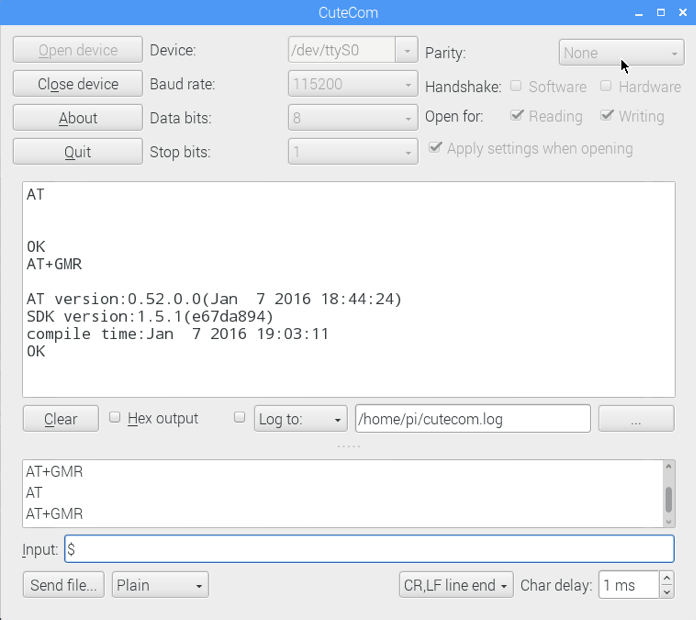Open the Stop bits dropdown

353,152
